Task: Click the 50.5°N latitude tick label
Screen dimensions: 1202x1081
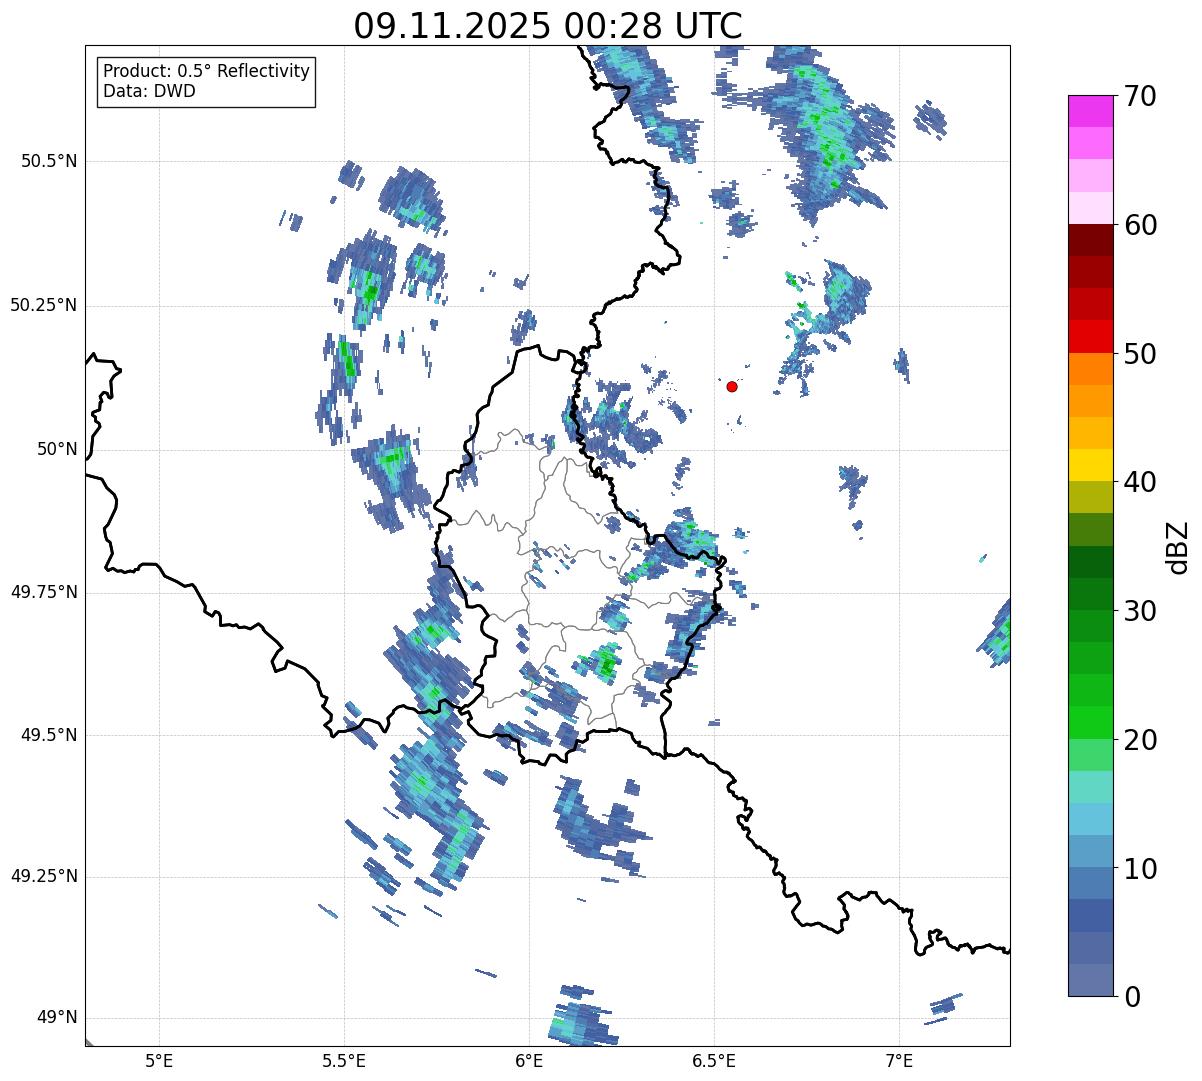Action: [49, 161]
